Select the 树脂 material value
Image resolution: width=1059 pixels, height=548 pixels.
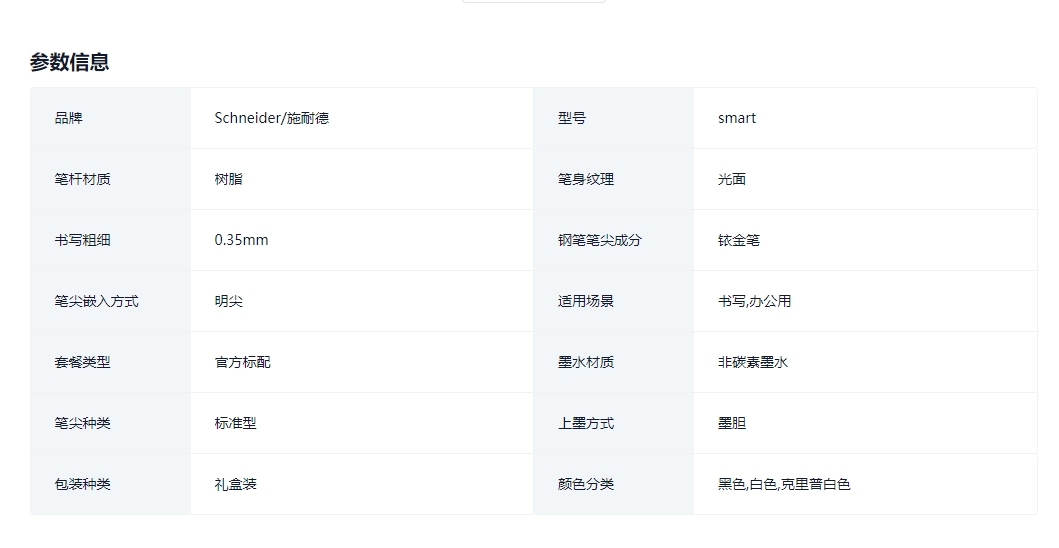[228, 179]
